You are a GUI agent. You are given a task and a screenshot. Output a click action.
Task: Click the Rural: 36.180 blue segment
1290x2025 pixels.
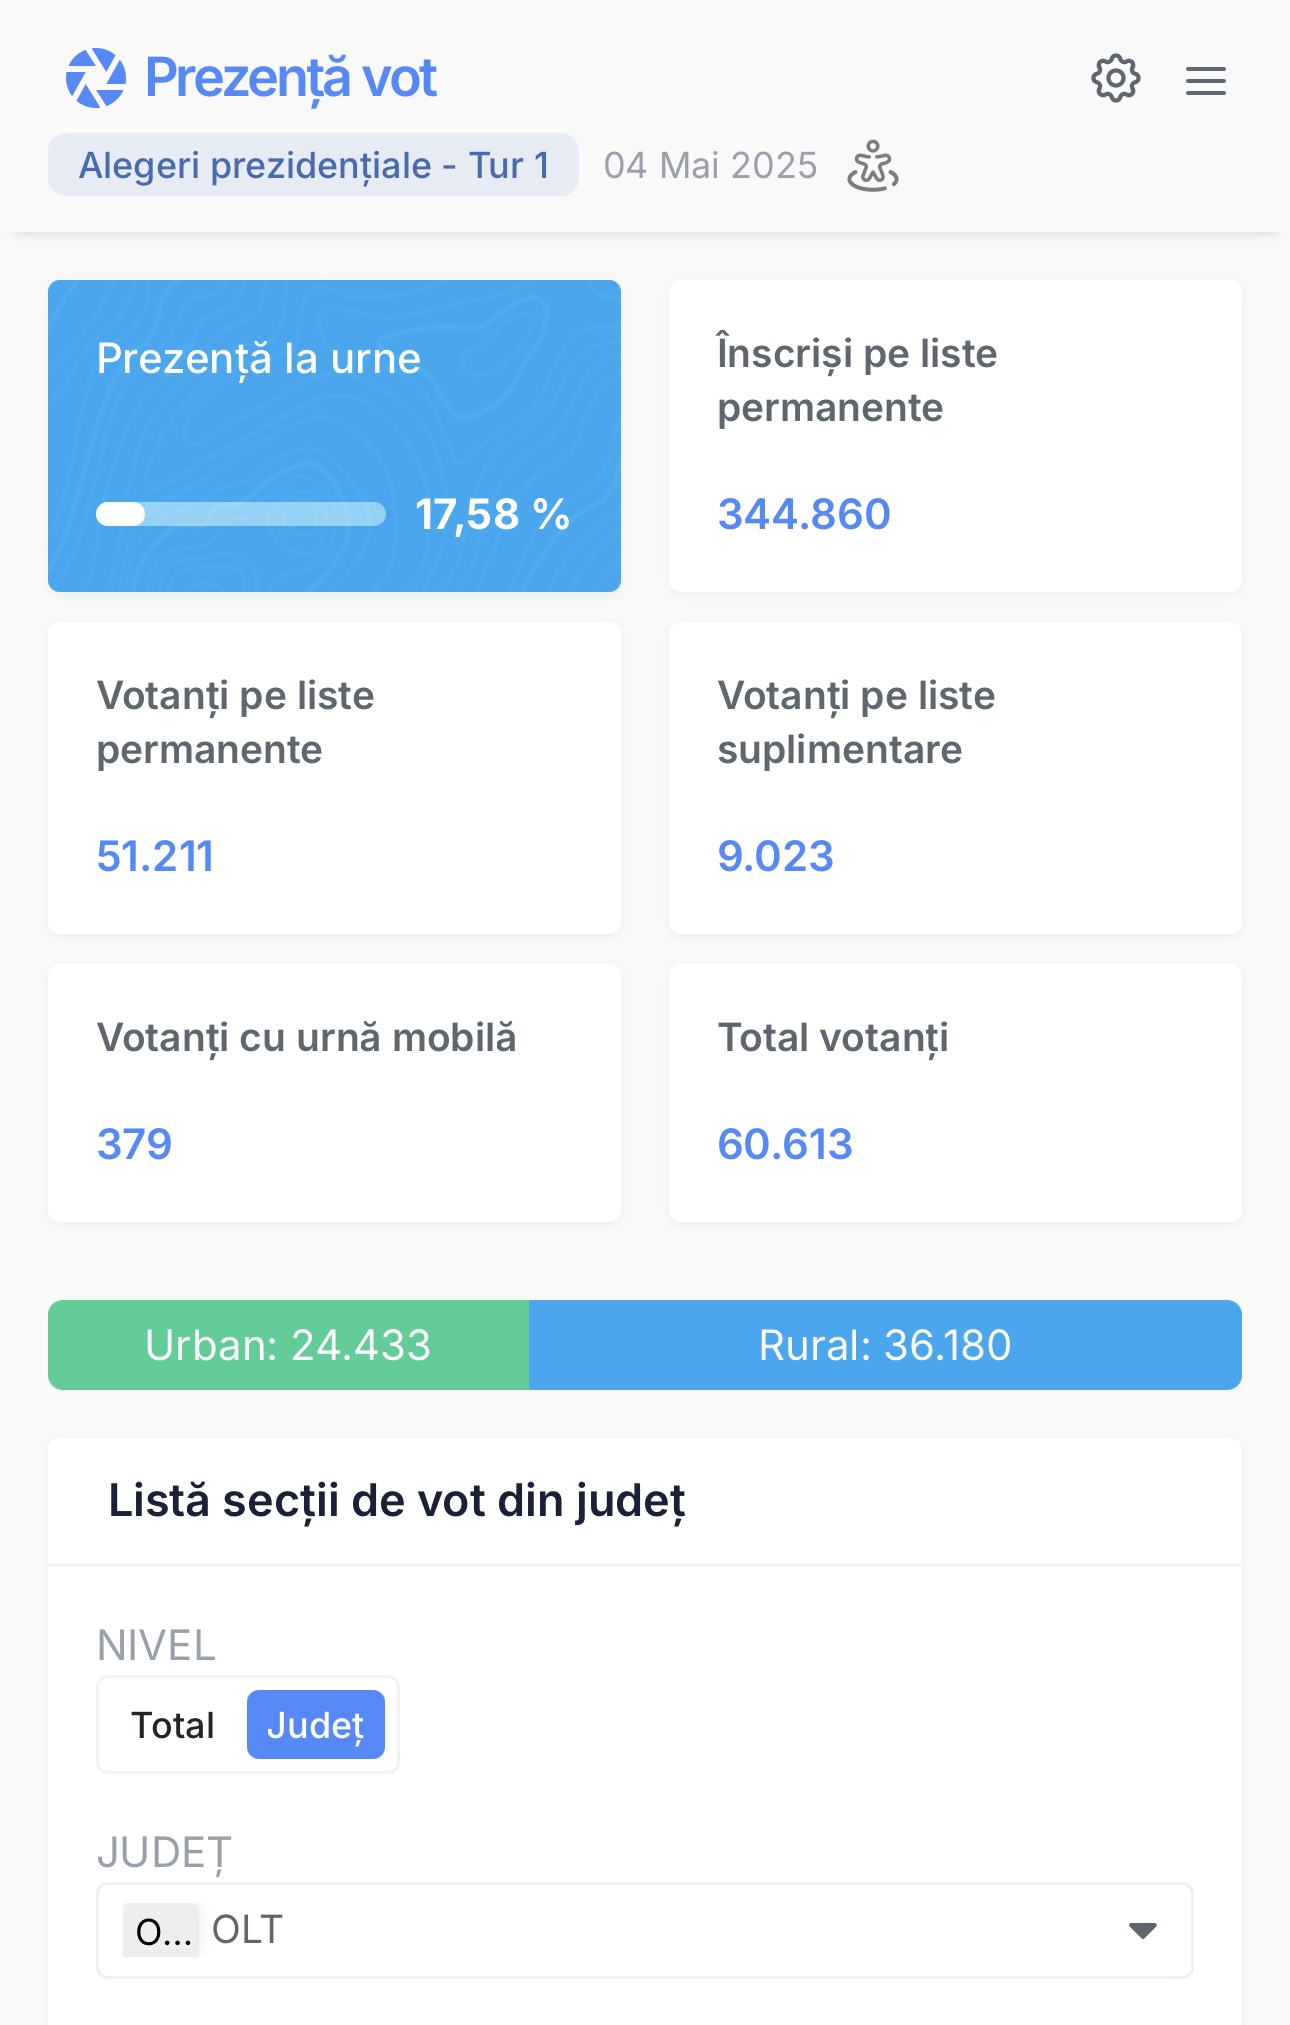click(885, 1345)
